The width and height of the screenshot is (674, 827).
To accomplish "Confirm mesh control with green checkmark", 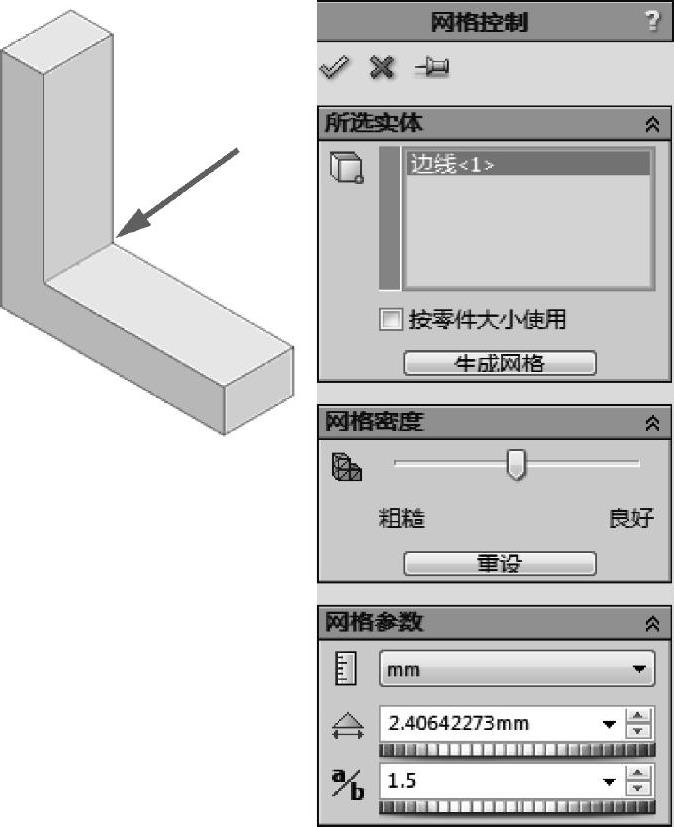I will [x=334, y=68].
